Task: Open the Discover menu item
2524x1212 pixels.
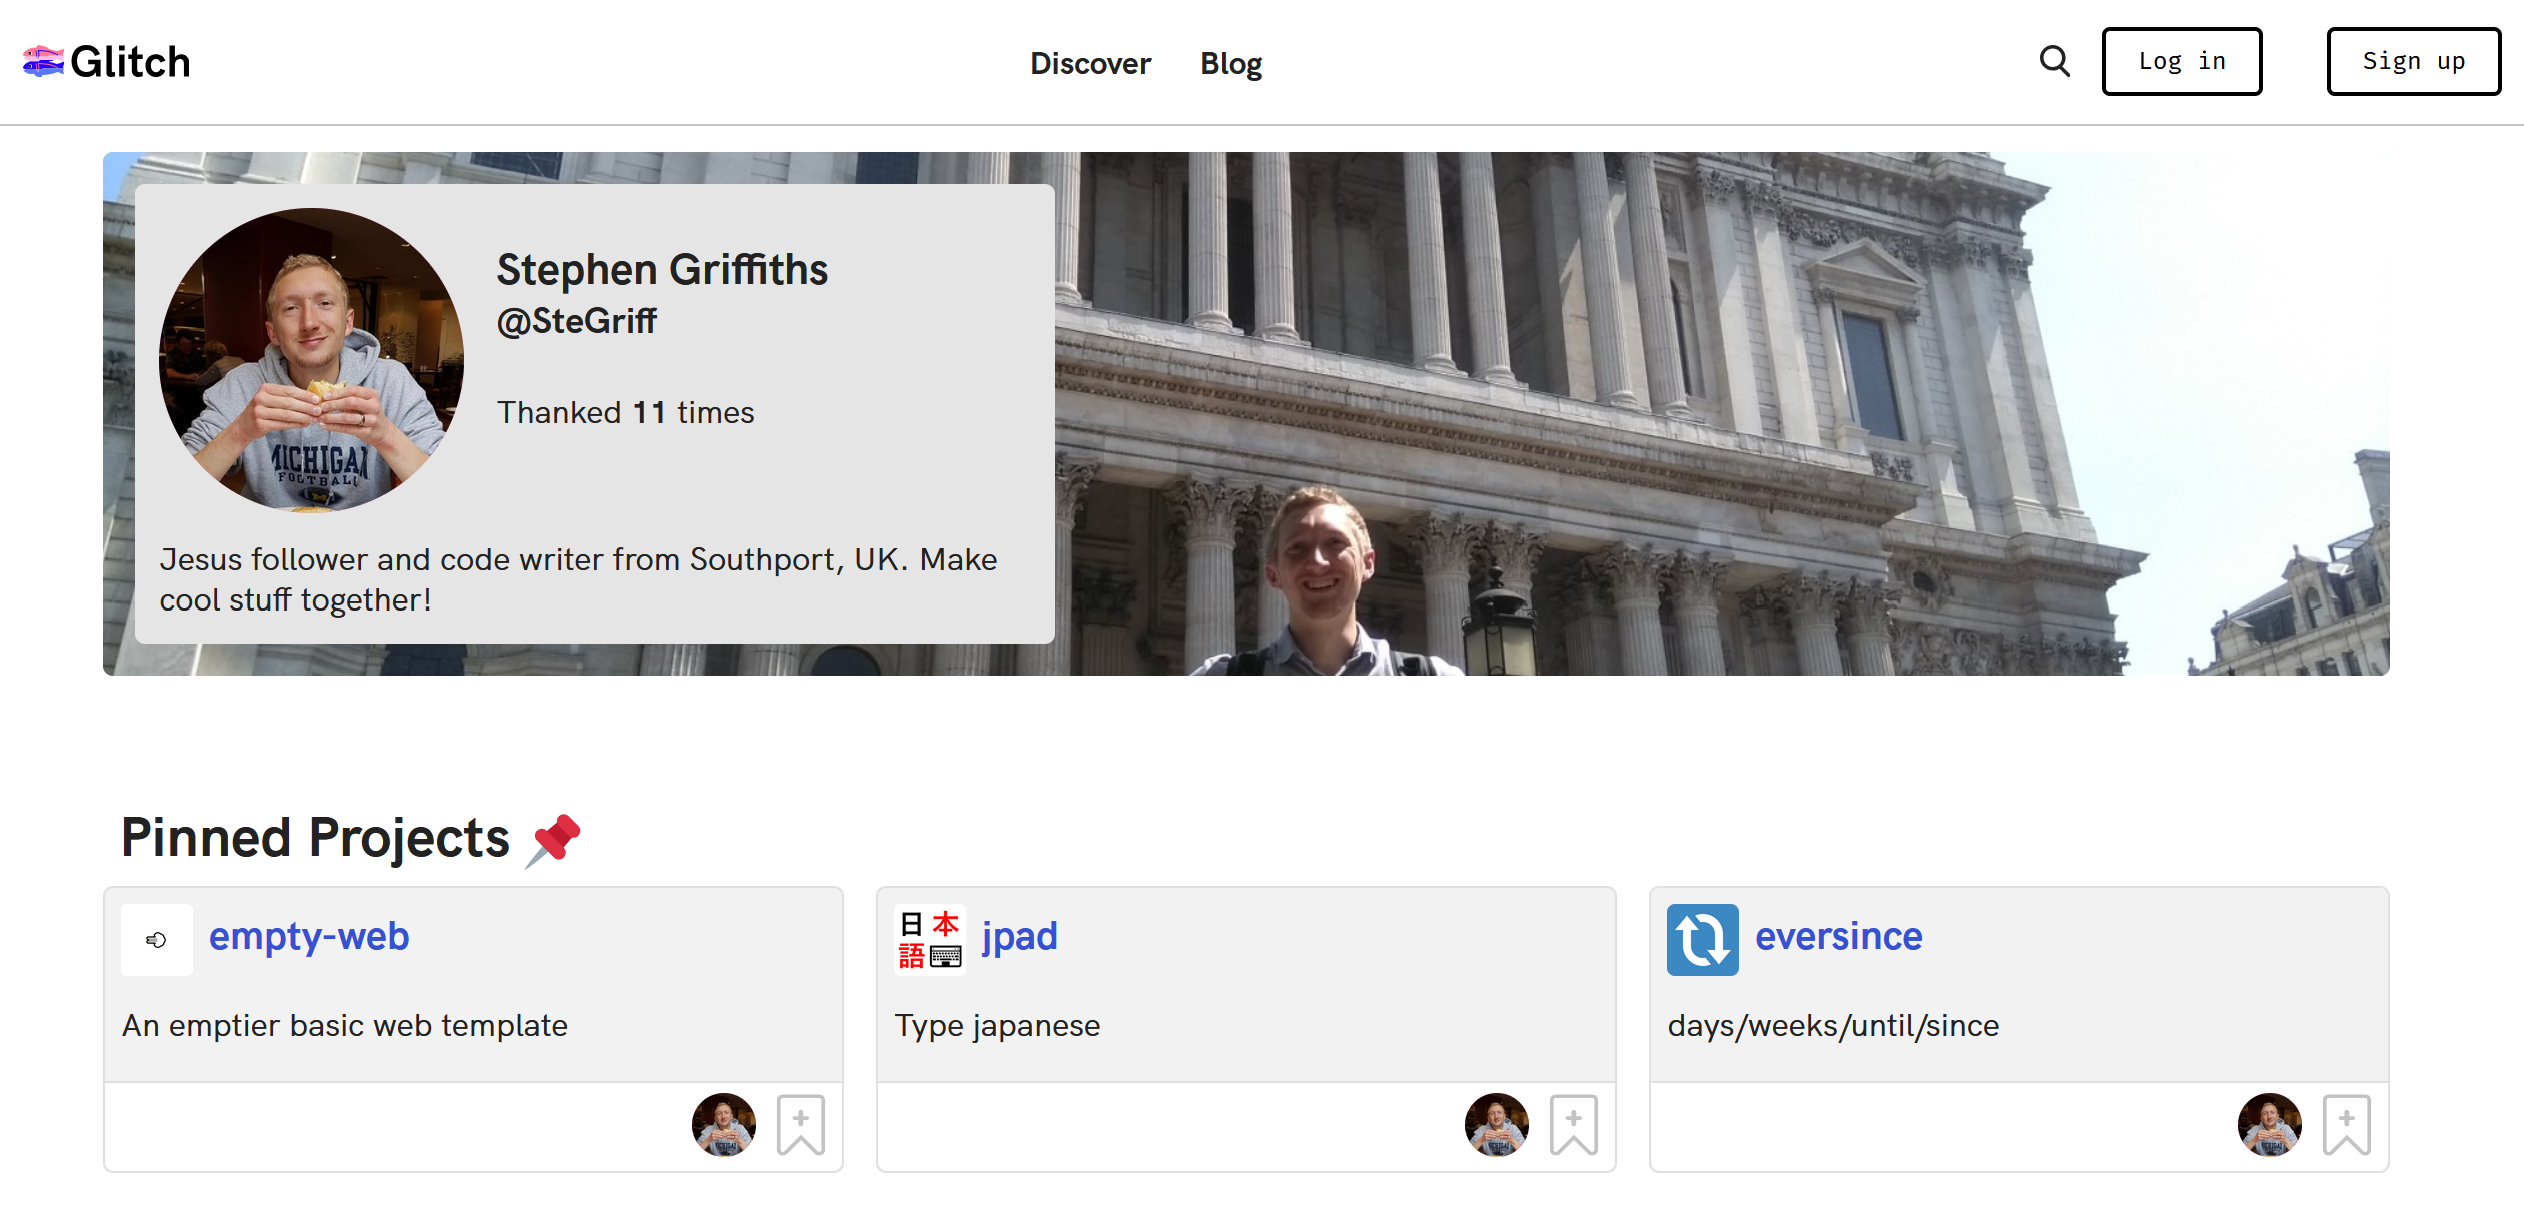Action: pyautogui.click(x=1090, y=64)
